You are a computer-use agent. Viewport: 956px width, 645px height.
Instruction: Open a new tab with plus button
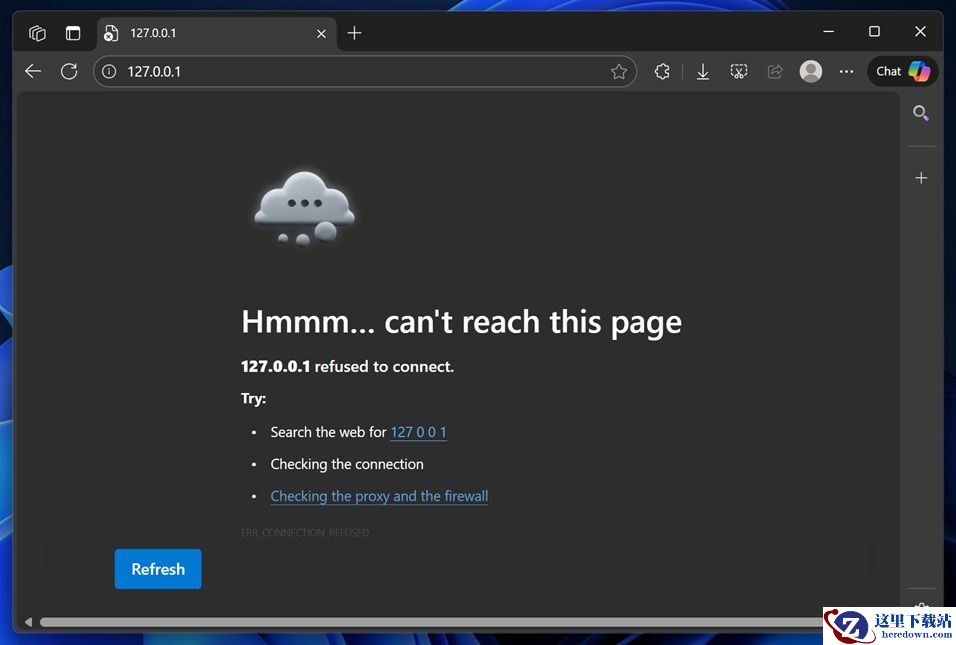coord(354,33)
